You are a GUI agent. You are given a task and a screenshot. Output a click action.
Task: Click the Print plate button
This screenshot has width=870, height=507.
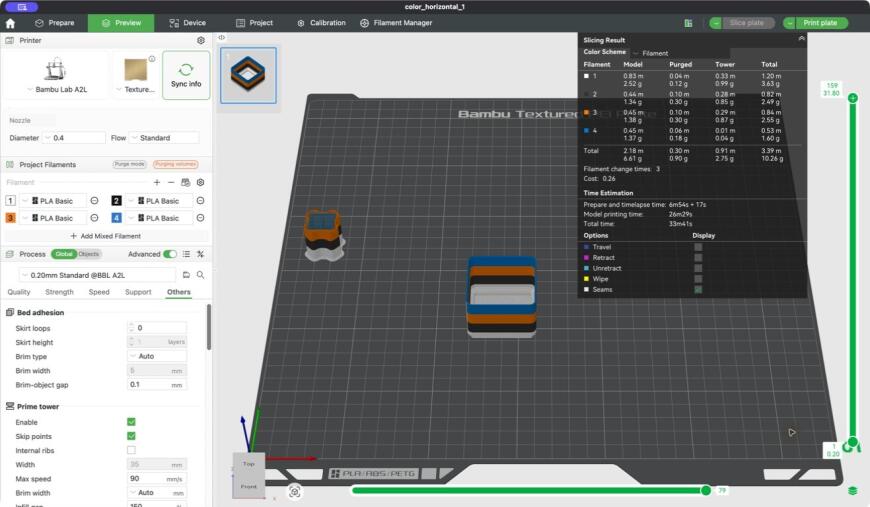pyautogui.click(x=815, y=23)
